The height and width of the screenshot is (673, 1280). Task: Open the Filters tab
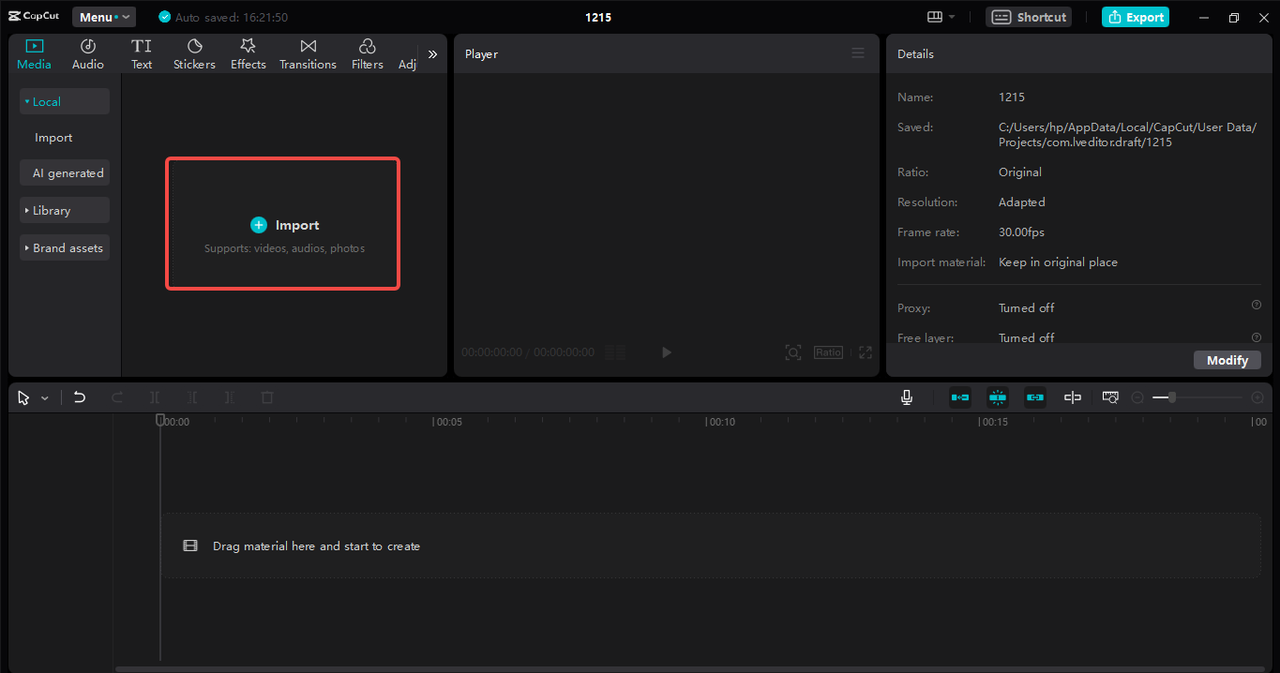pos(367,54)
